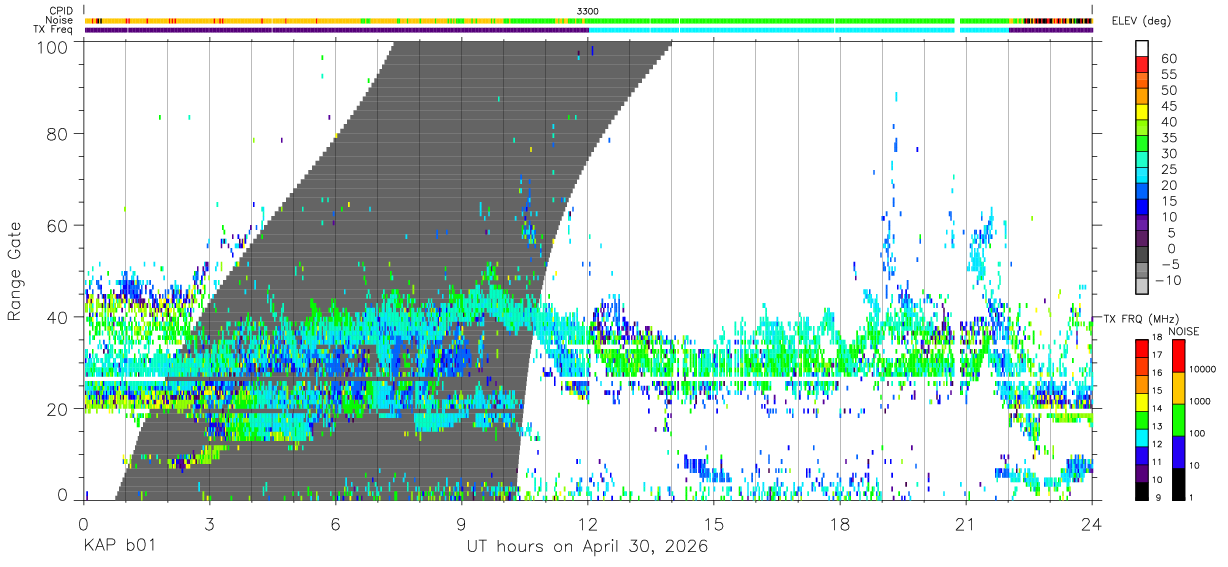Screen dimensions: 1228x567
Task: Click the TX Freq row label
Action: click(54, 29)
